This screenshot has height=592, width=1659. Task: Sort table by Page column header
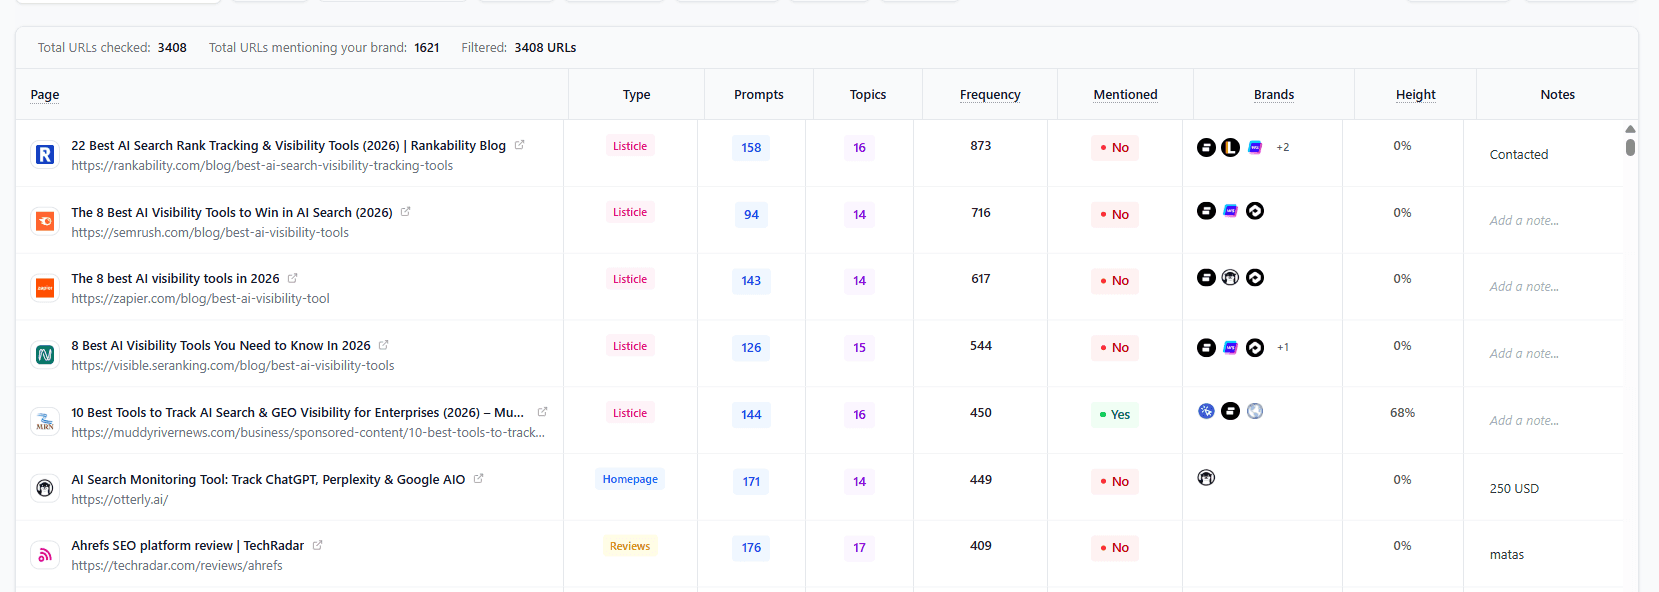click(x=45, y=94)
